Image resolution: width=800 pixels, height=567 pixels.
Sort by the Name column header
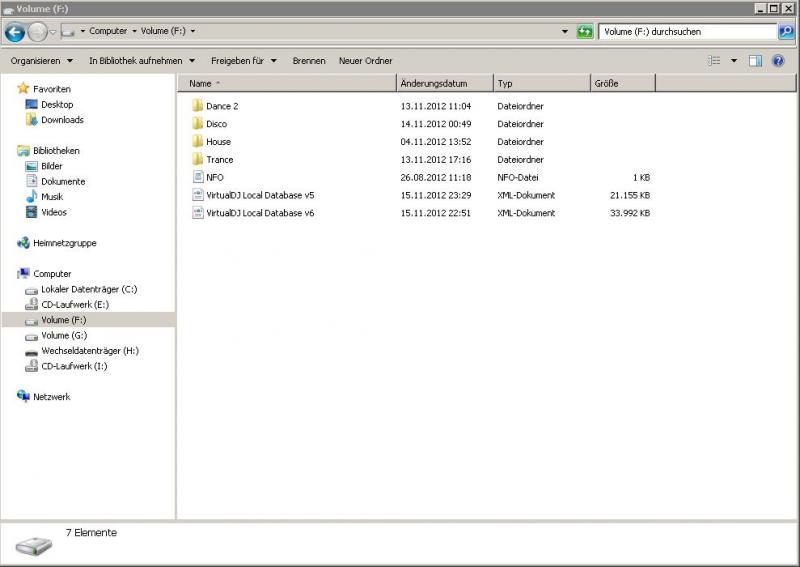(287, 83)
